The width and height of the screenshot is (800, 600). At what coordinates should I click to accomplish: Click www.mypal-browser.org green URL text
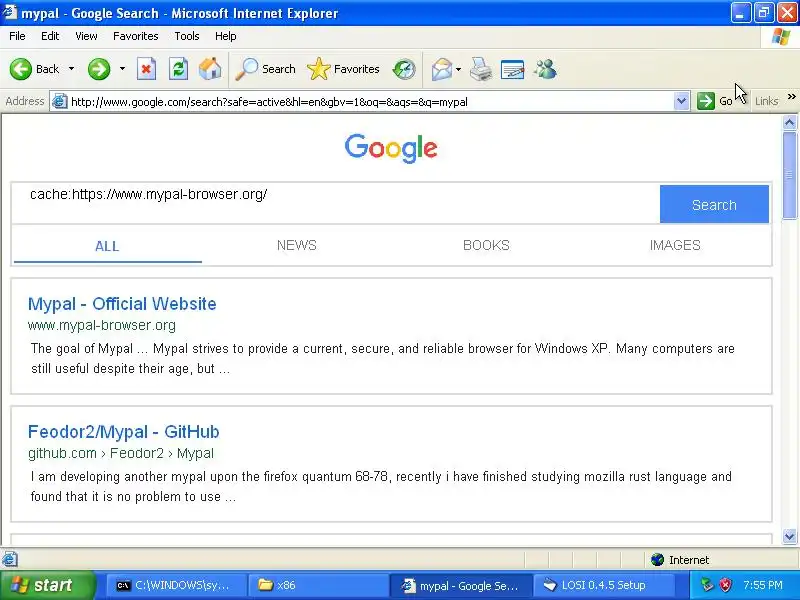[102, 326]
